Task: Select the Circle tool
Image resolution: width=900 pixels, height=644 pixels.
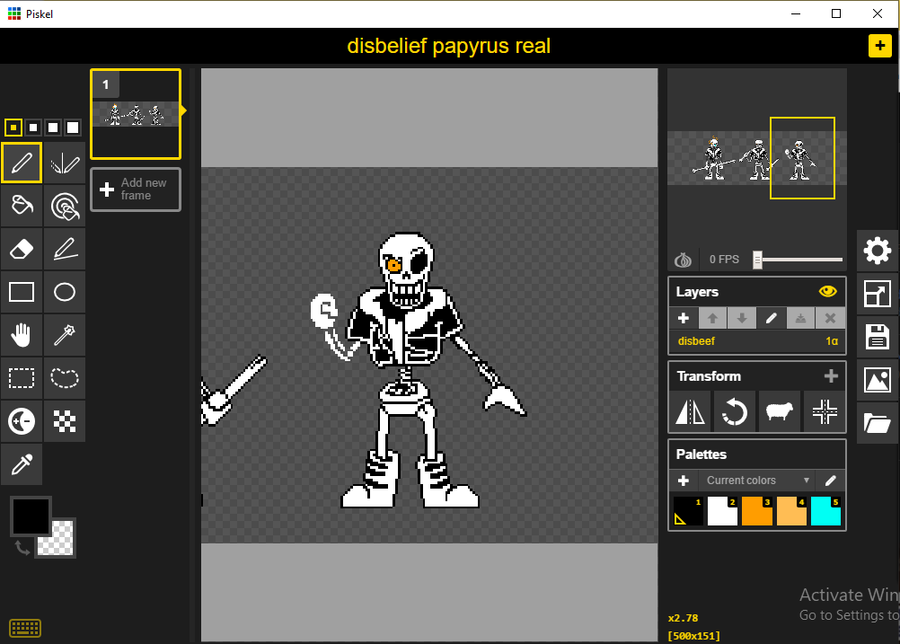Action: click(63, 291)
